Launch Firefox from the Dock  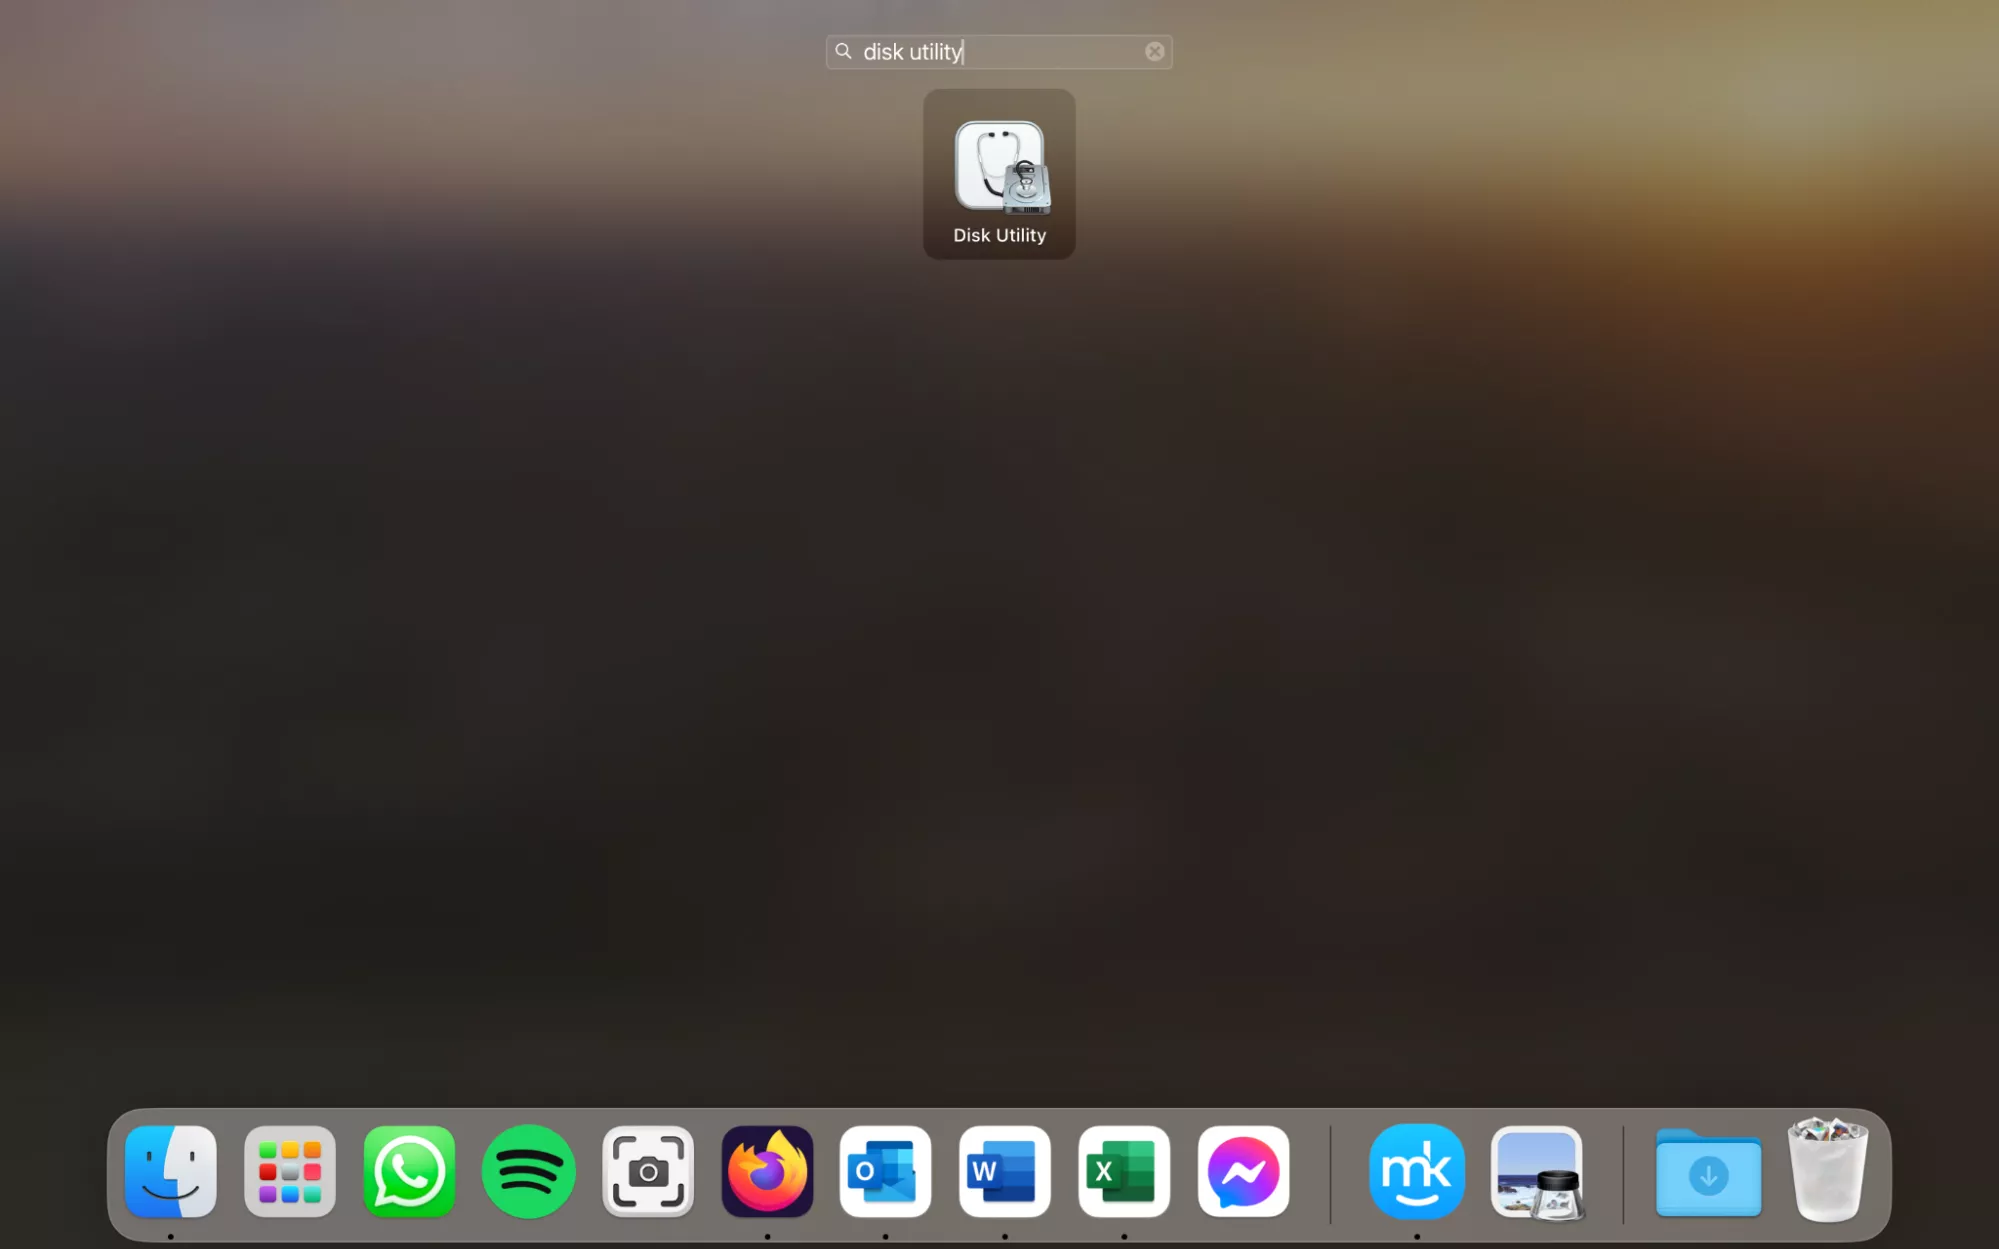767,1171
